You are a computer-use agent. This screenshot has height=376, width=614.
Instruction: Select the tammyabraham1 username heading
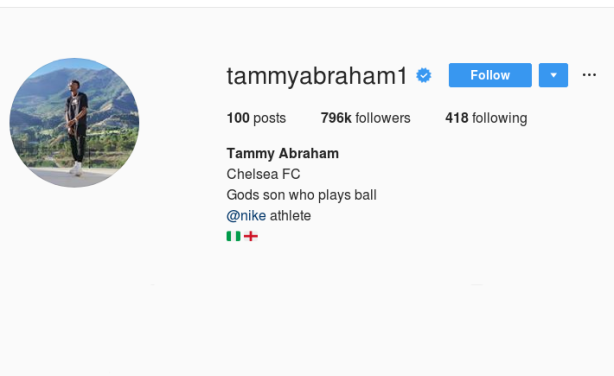coord(317,76)
